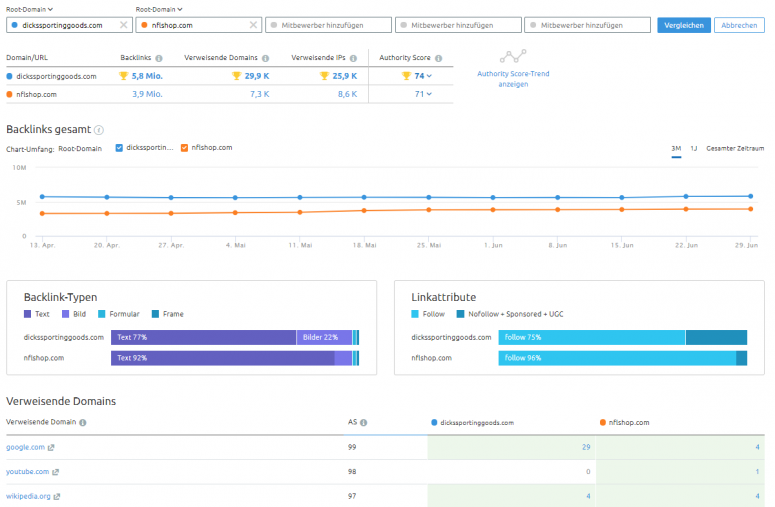This screenshot has height=507, width=775.
Task: Select the 3M time range tab
Action: click(676, 148)
